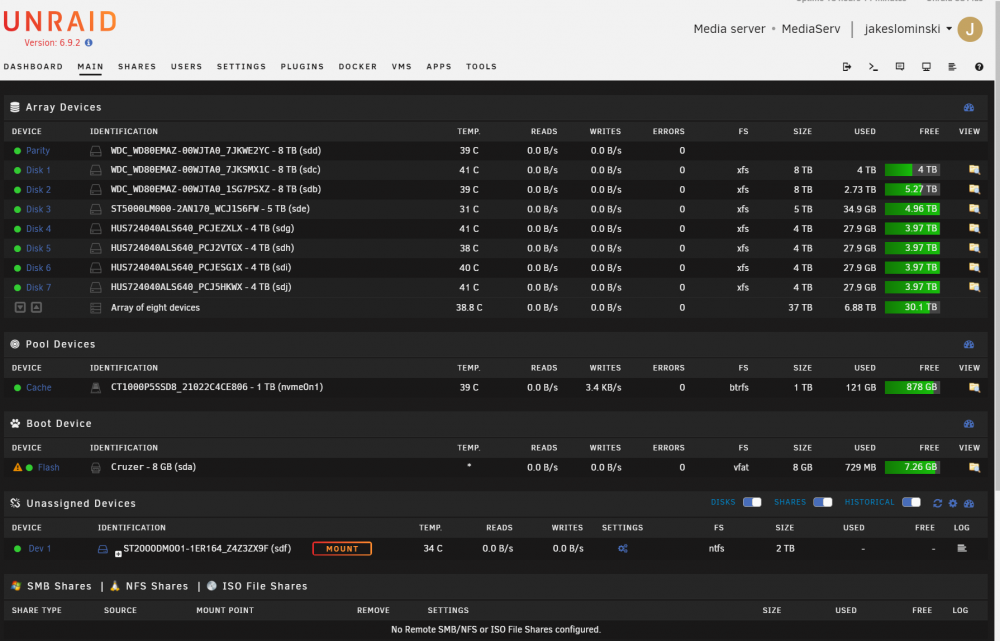Open the USERS tab

[186, 66]
